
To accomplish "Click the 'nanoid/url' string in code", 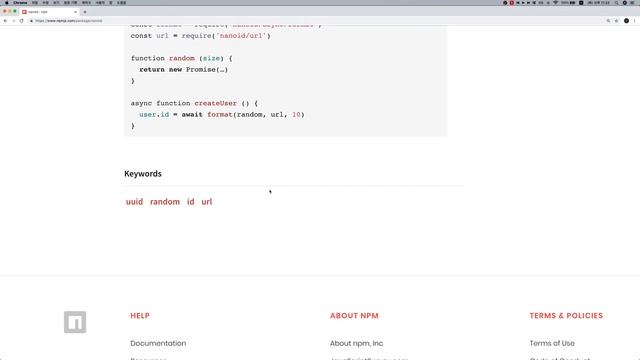I will click(241, 36).
